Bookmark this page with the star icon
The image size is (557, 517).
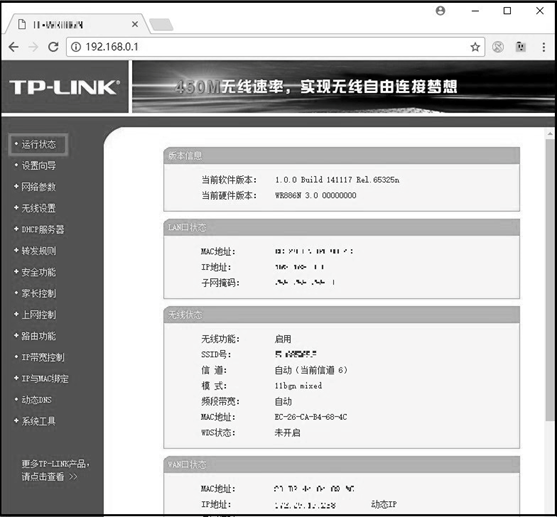[475, 47]
